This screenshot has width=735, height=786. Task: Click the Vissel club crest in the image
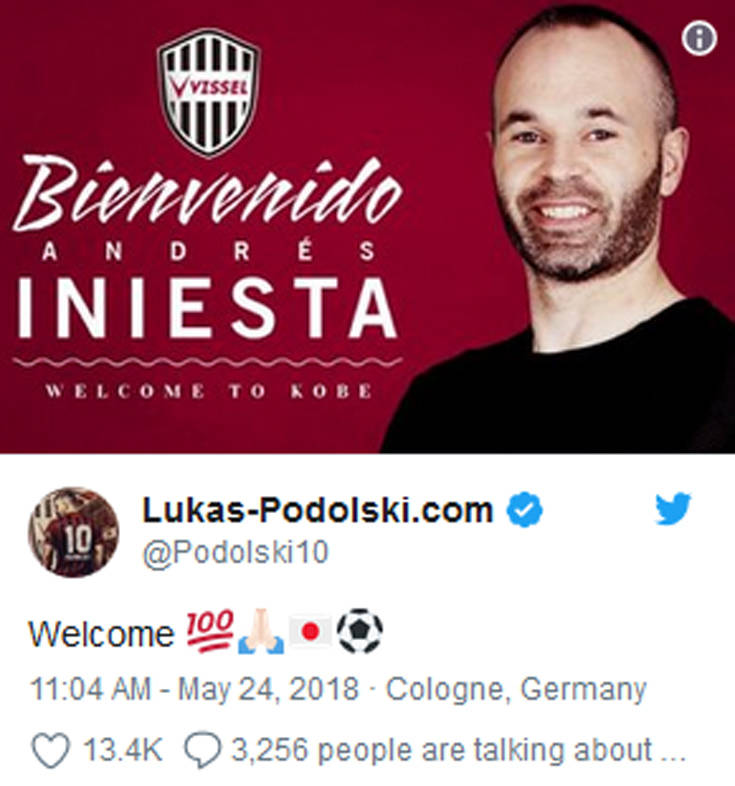tap(209, 92)
